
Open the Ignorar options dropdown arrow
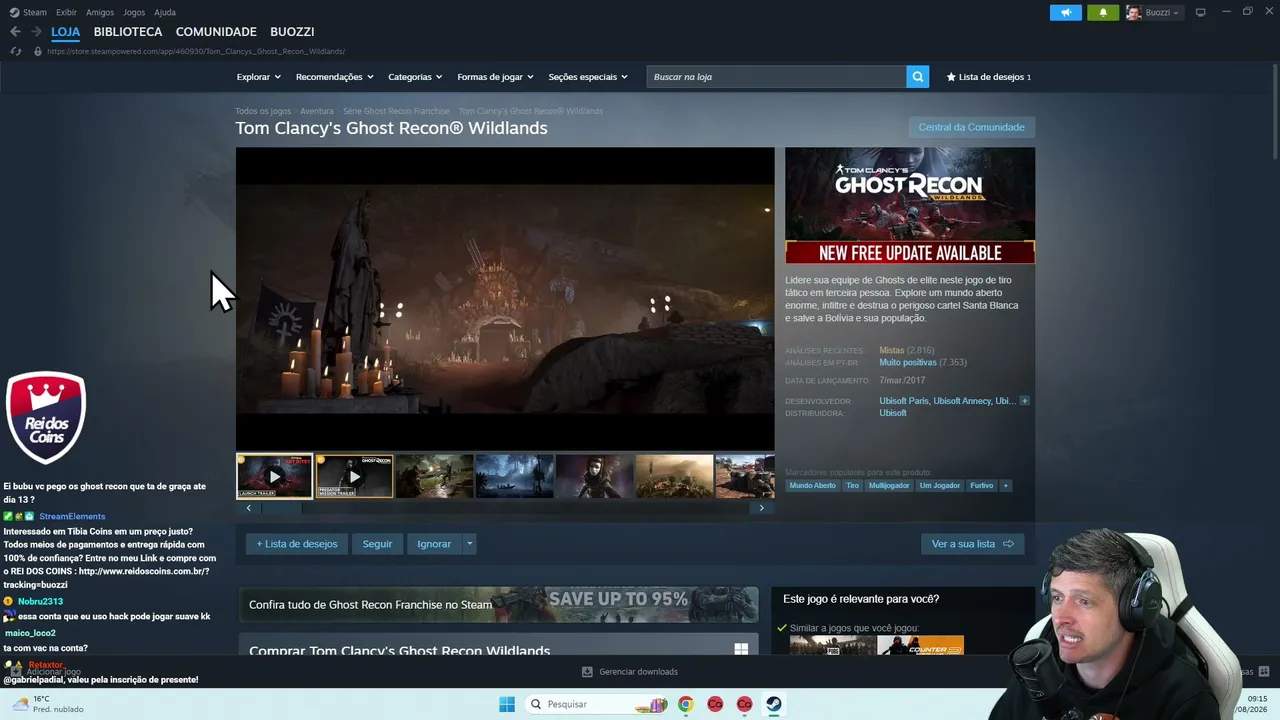pyautogui.click(x=469, y=544)
